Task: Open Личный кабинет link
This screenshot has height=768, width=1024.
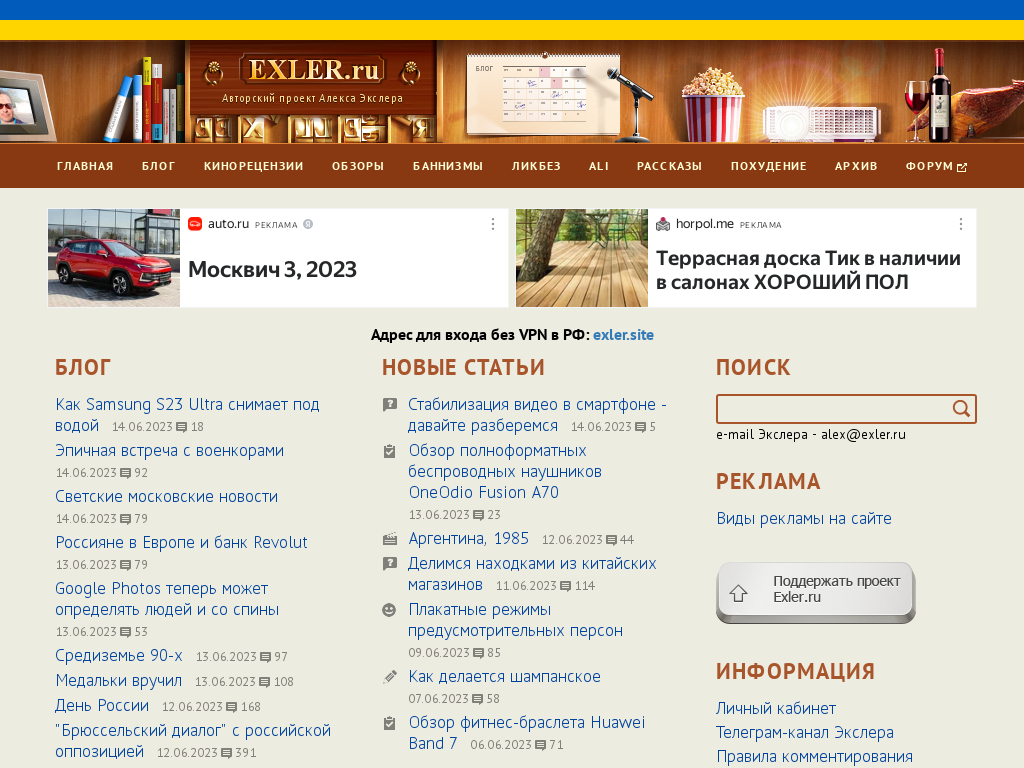Action: 776,709
